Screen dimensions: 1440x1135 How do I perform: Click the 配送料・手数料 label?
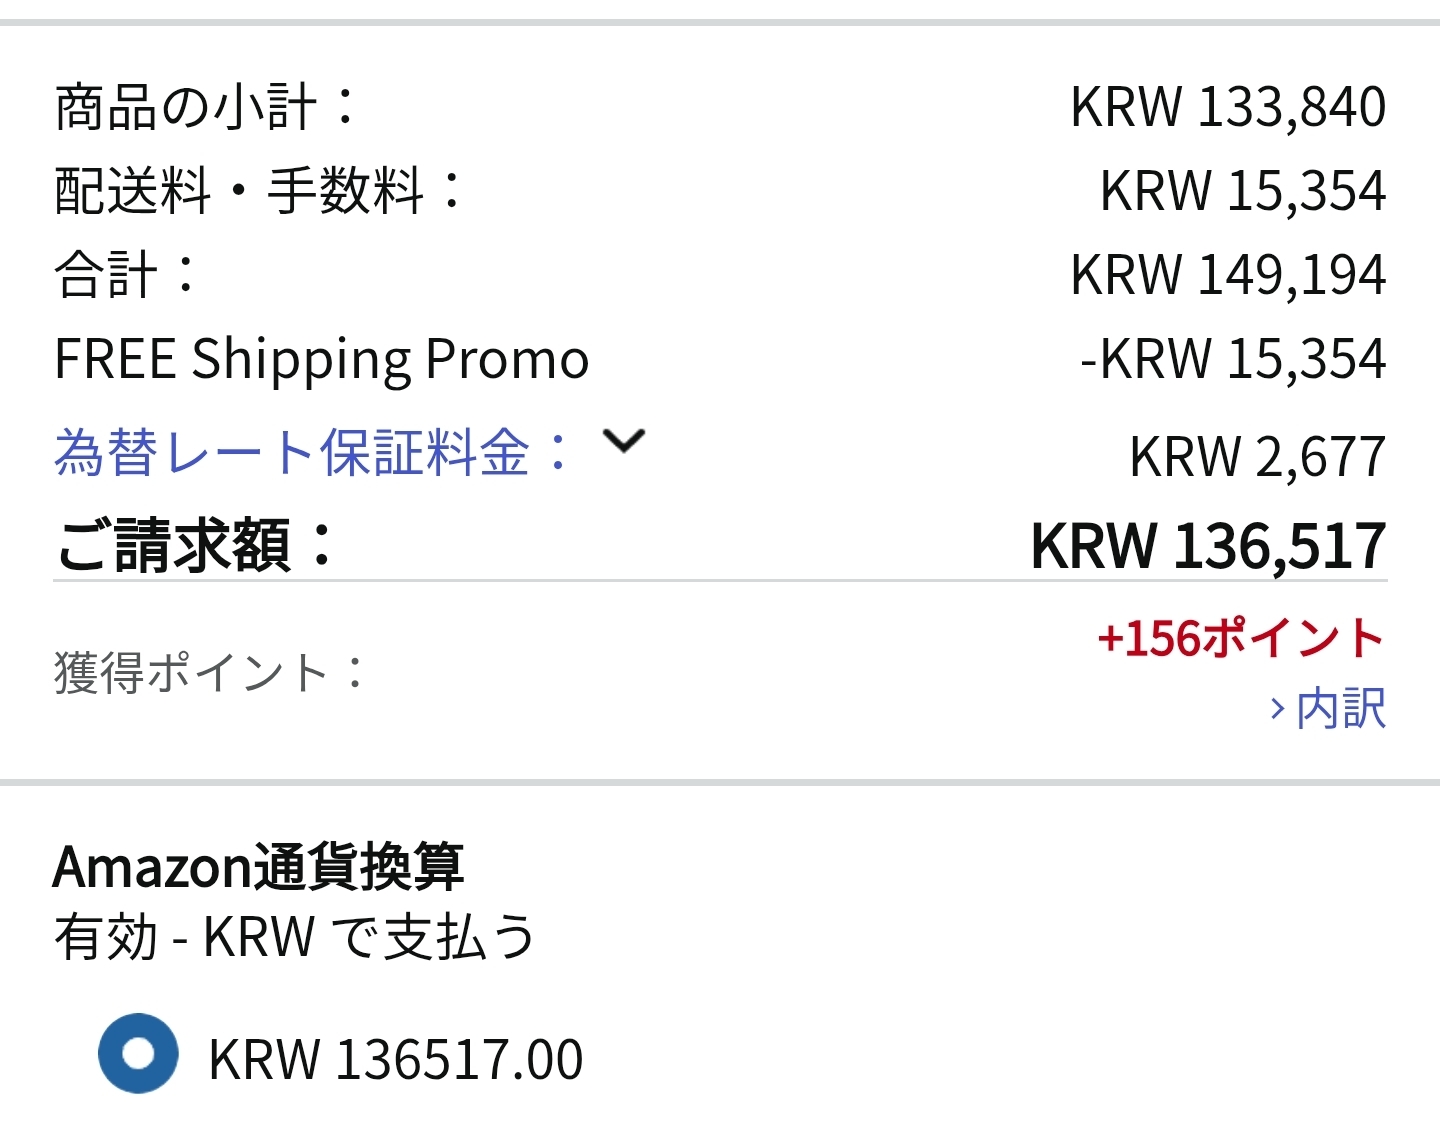258,190
